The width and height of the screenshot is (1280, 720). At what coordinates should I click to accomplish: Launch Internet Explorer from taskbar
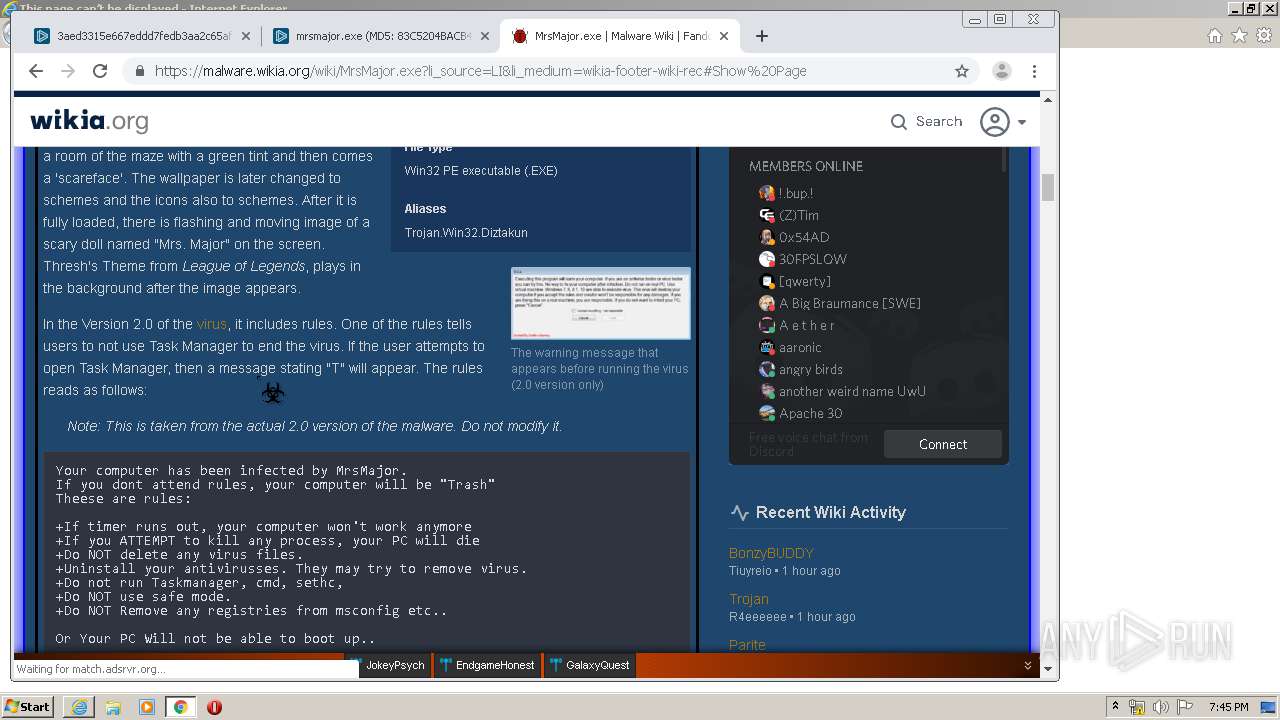[x=79, y=707]
